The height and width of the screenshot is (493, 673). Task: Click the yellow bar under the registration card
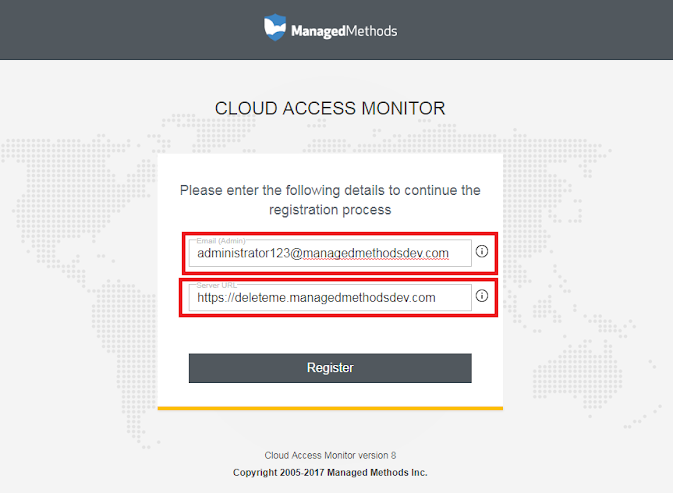coord(330,408)
